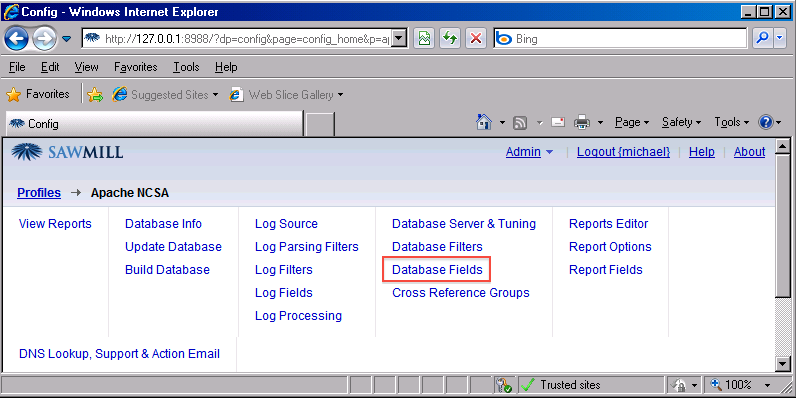Image resolution: width=796 pixels, height=398 pixels.
Task: Open the Edit menu
Action: click(50, 67)
